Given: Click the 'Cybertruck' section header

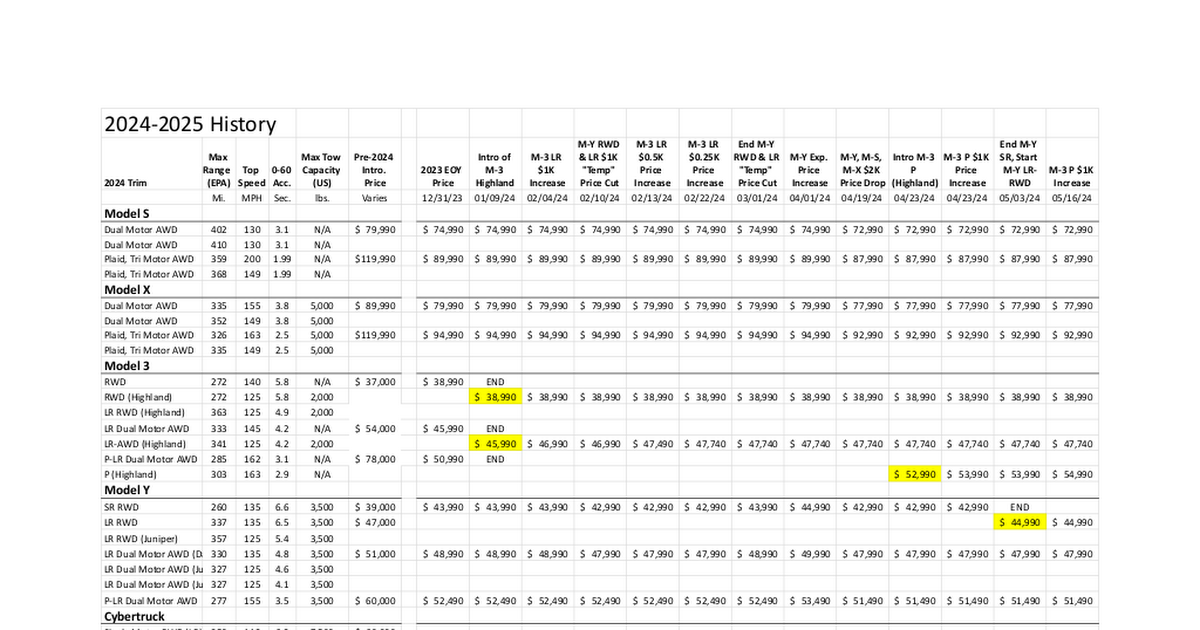Looking at the screenshot, I should (134, 616).
